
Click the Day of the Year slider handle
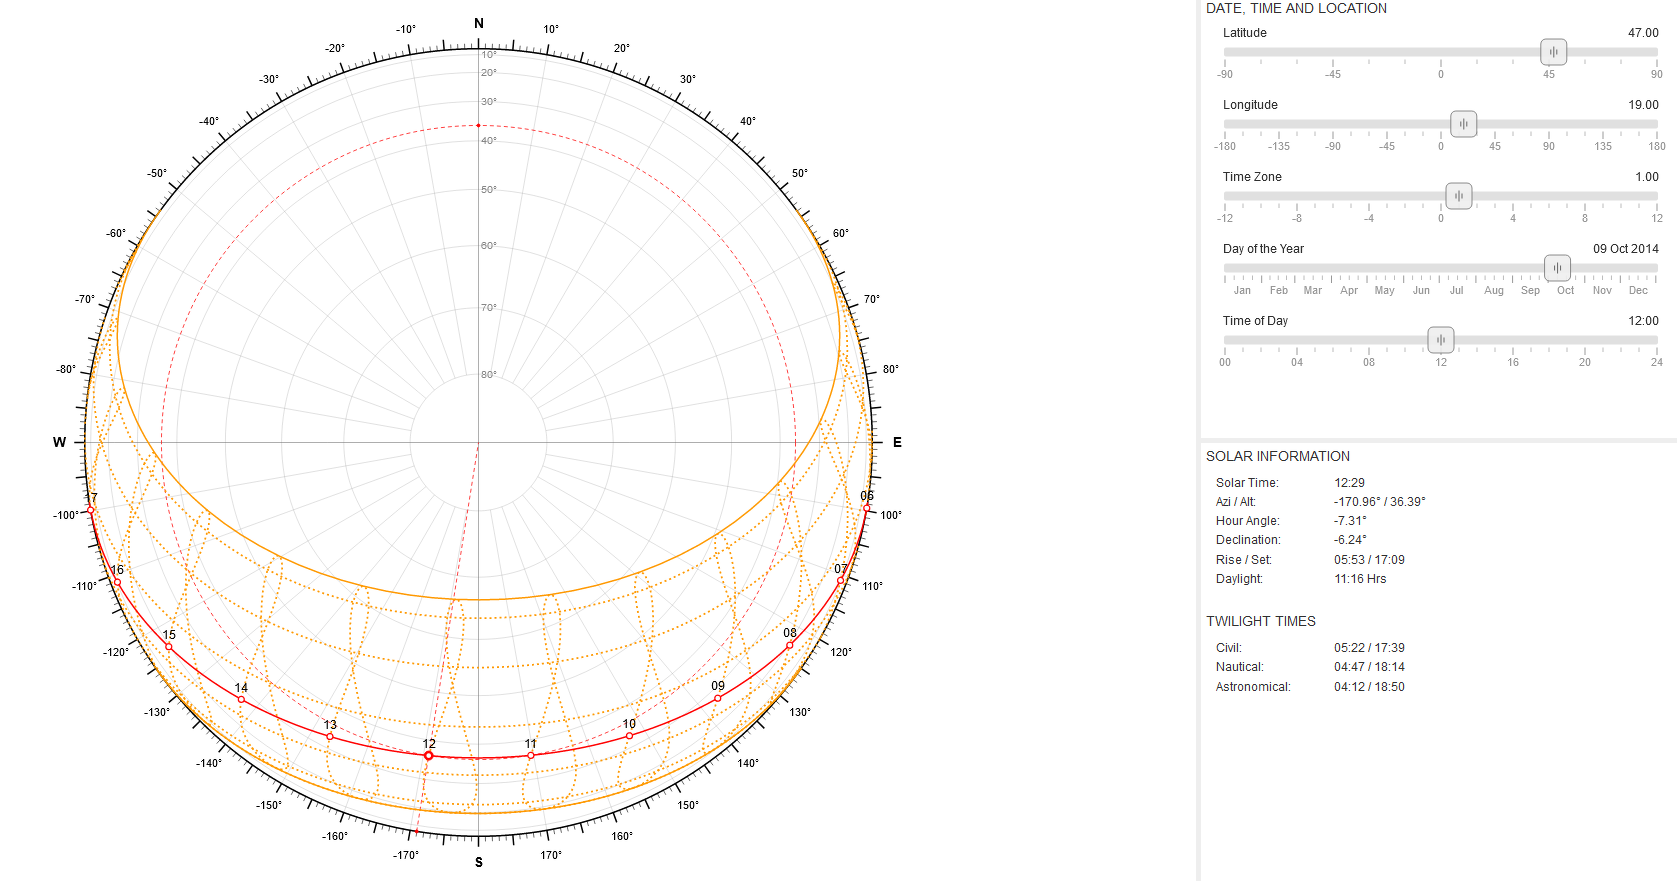pyautogui.click(x=1557, y=268)
